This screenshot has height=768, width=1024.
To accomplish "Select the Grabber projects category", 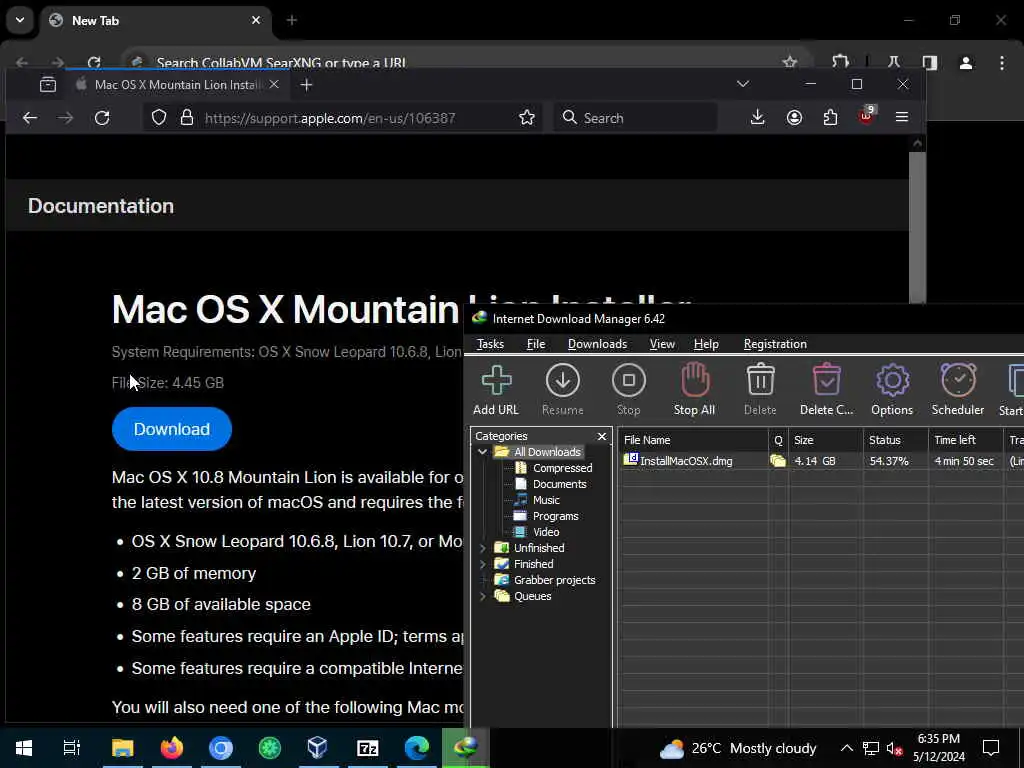I will (x=554, y=580).
